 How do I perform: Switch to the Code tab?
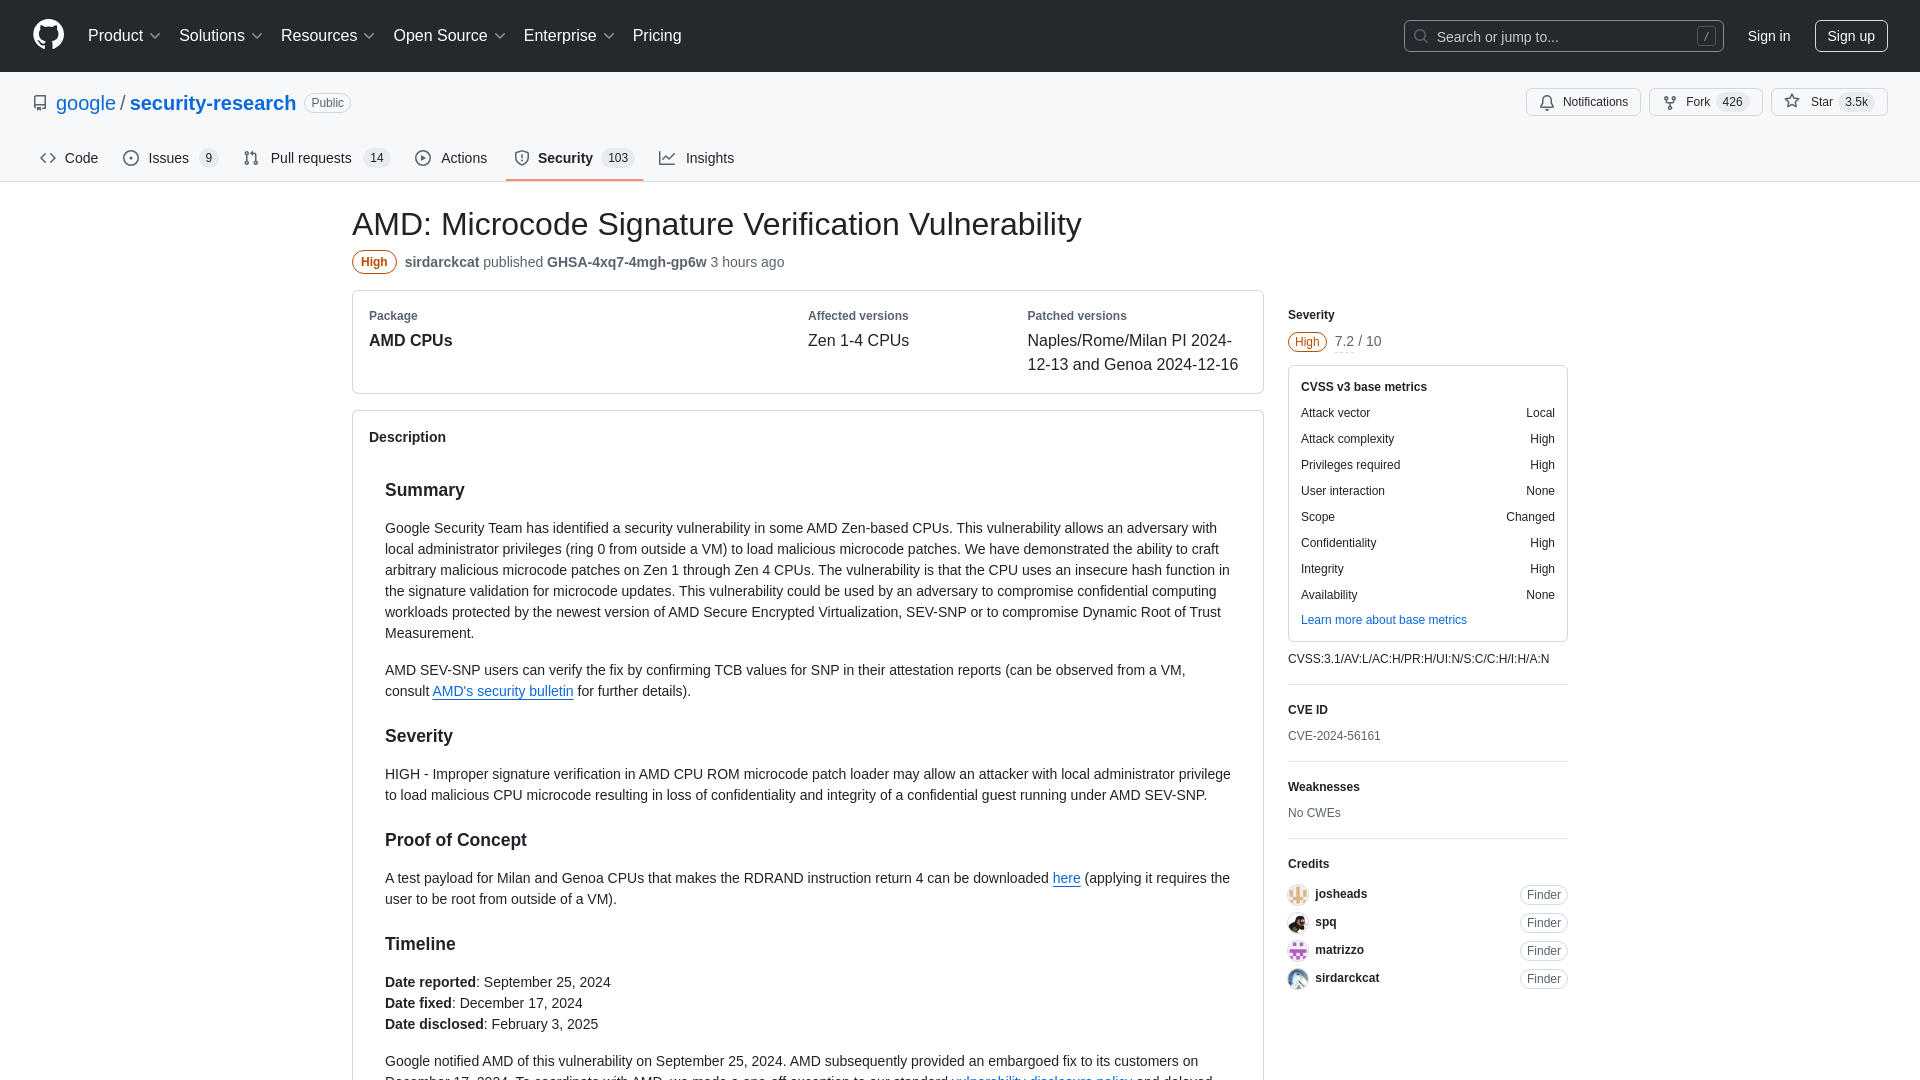(x=69, y=158)
